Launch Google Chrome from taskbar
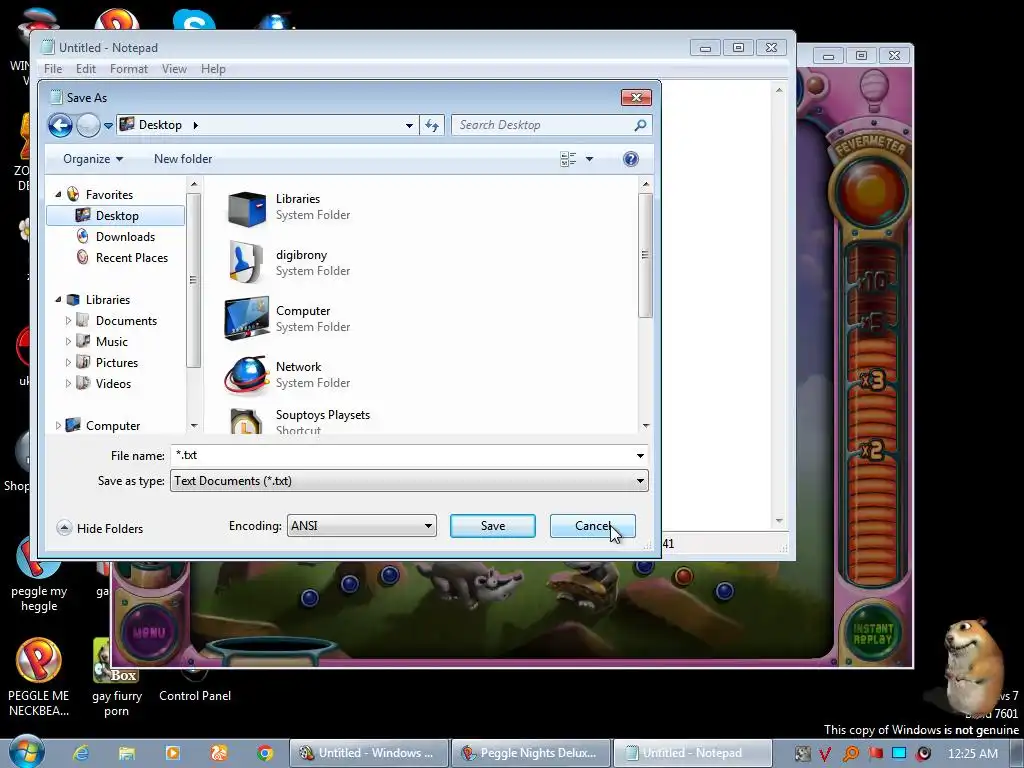1024x768 pixels. [x=264, y=753]
